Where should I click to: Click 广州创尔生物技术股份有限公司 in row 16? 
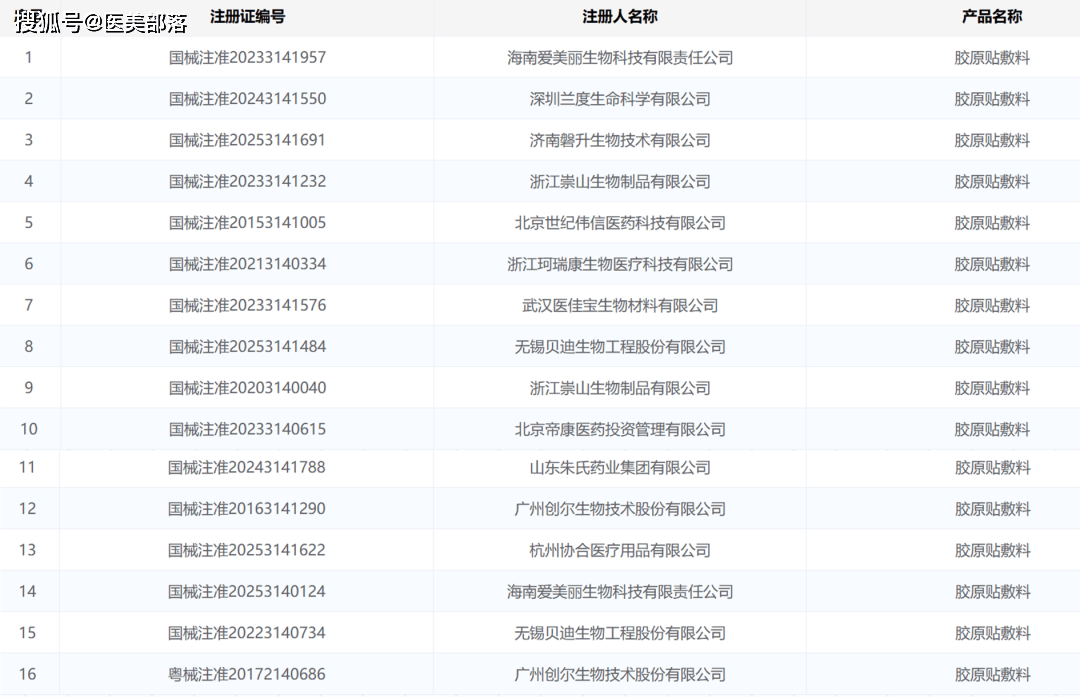coord(620,675)
